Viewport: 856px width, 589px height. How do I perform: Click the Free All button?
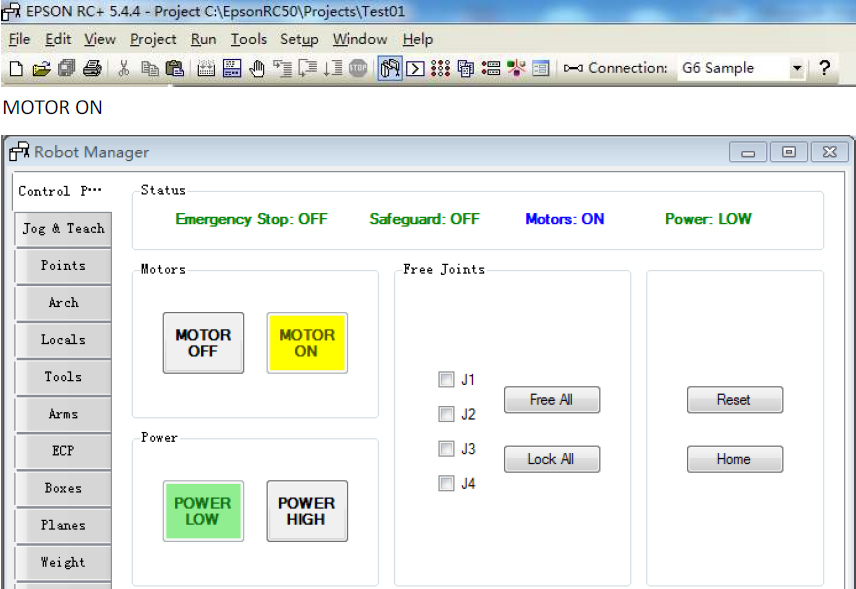[x=551, y=400]
